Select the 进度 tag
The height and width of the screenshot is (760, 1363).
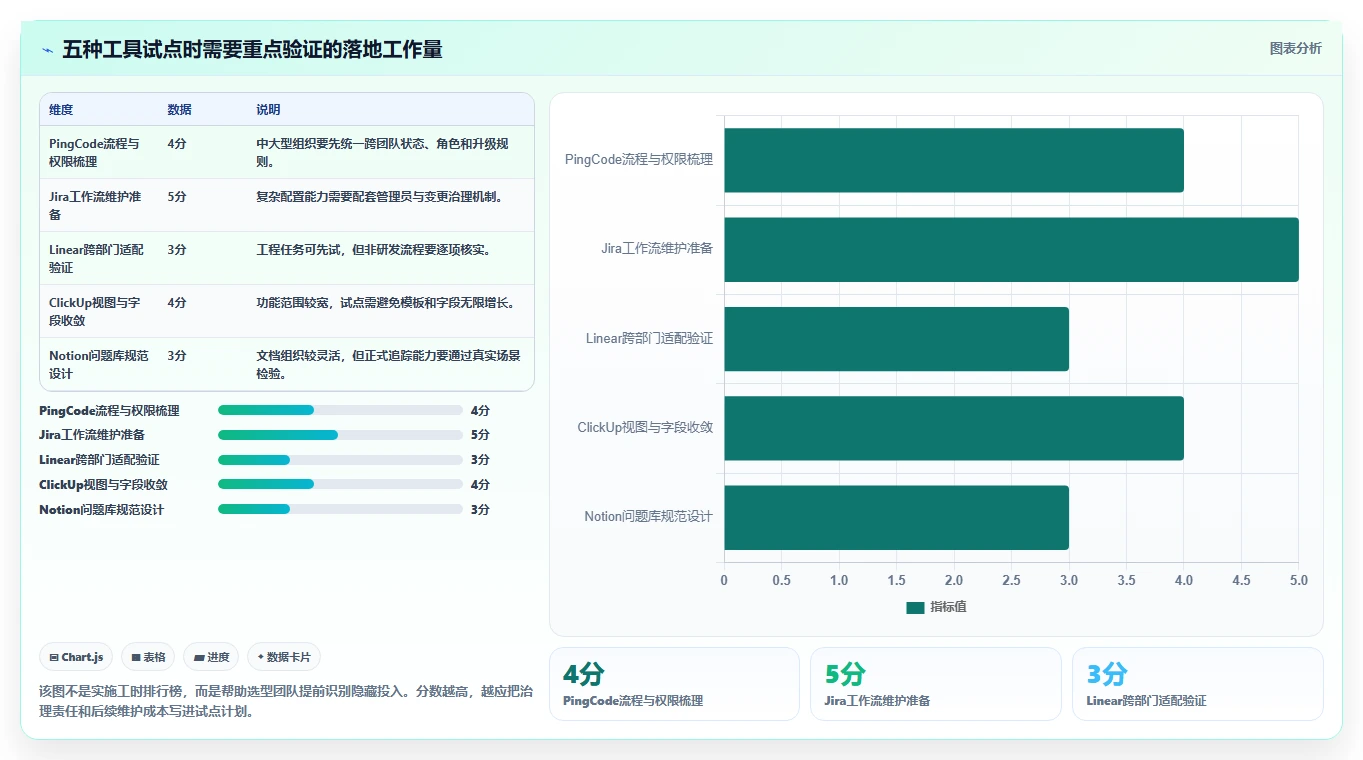pyautogui.click(x=211, y=657)
